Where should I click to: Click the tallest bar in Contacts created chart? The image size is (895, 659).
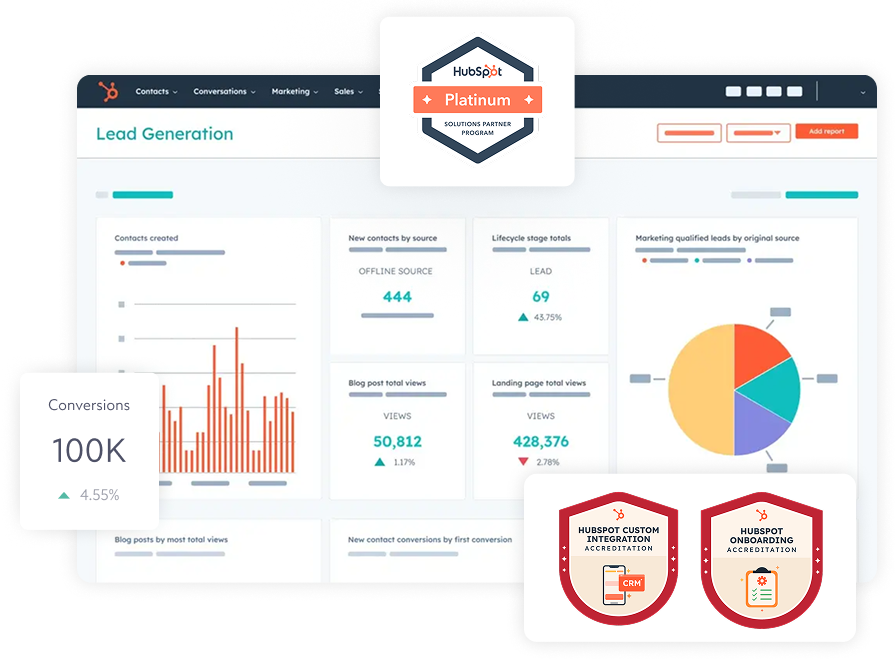239,400
